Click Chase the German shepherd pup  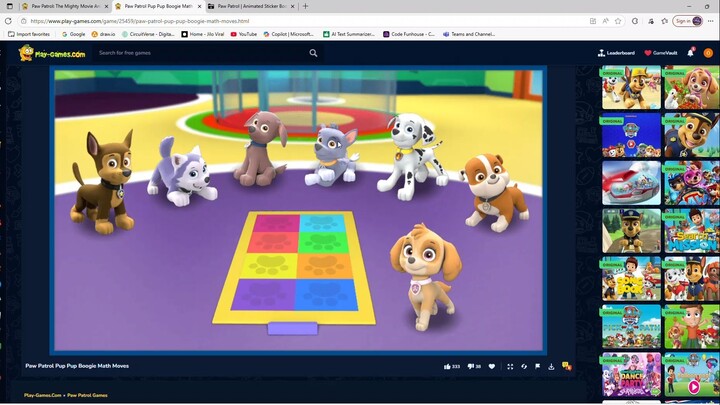(x=103, y=182)
